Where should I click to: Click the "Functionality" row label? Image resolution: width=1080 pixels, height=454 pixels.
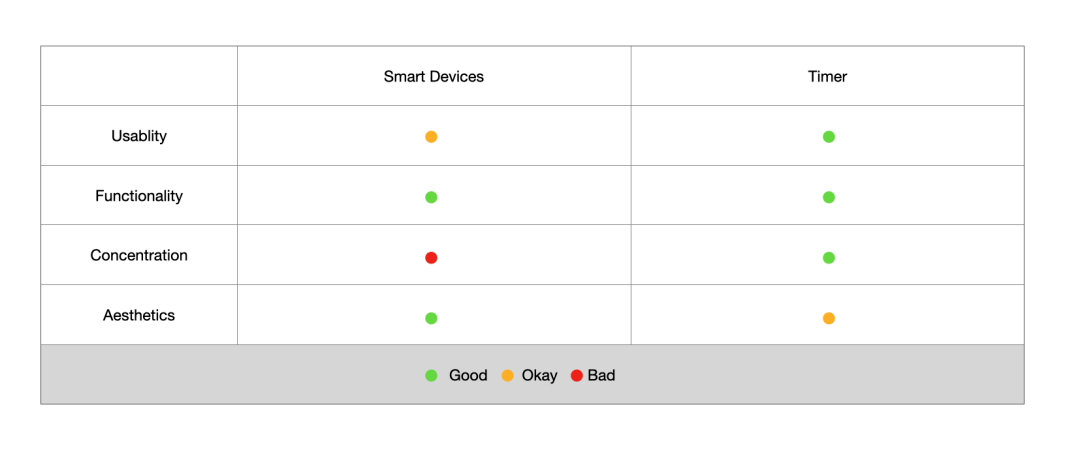point(139,196)
